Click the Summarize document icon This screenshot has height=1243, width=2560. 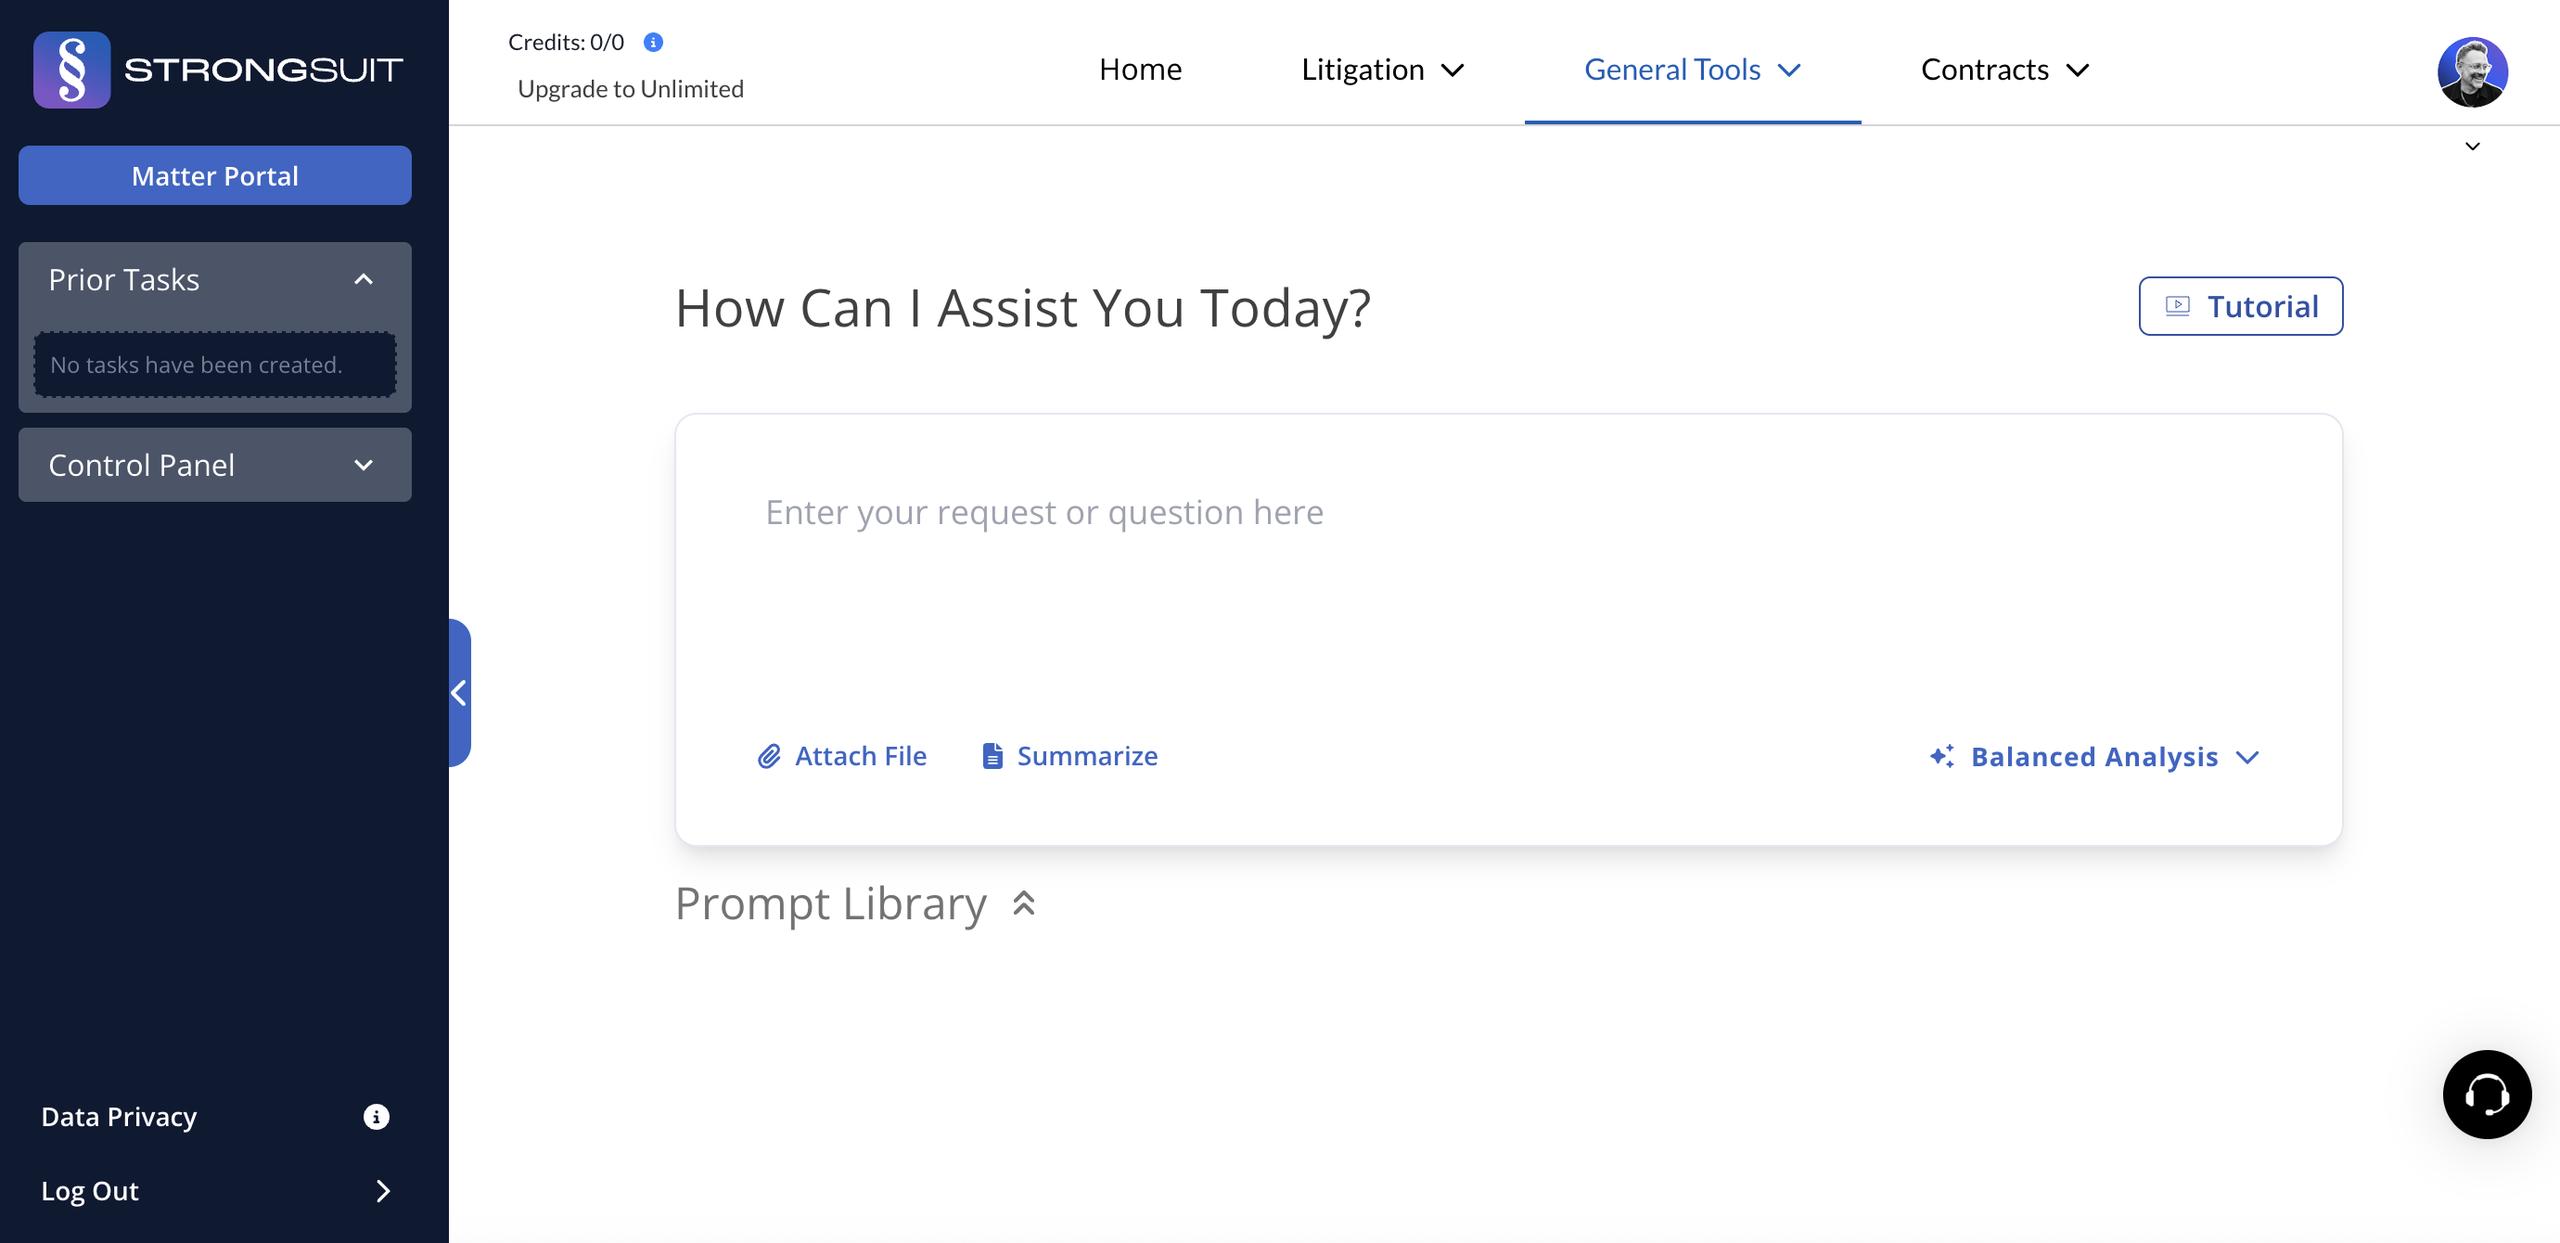[992, 757]
